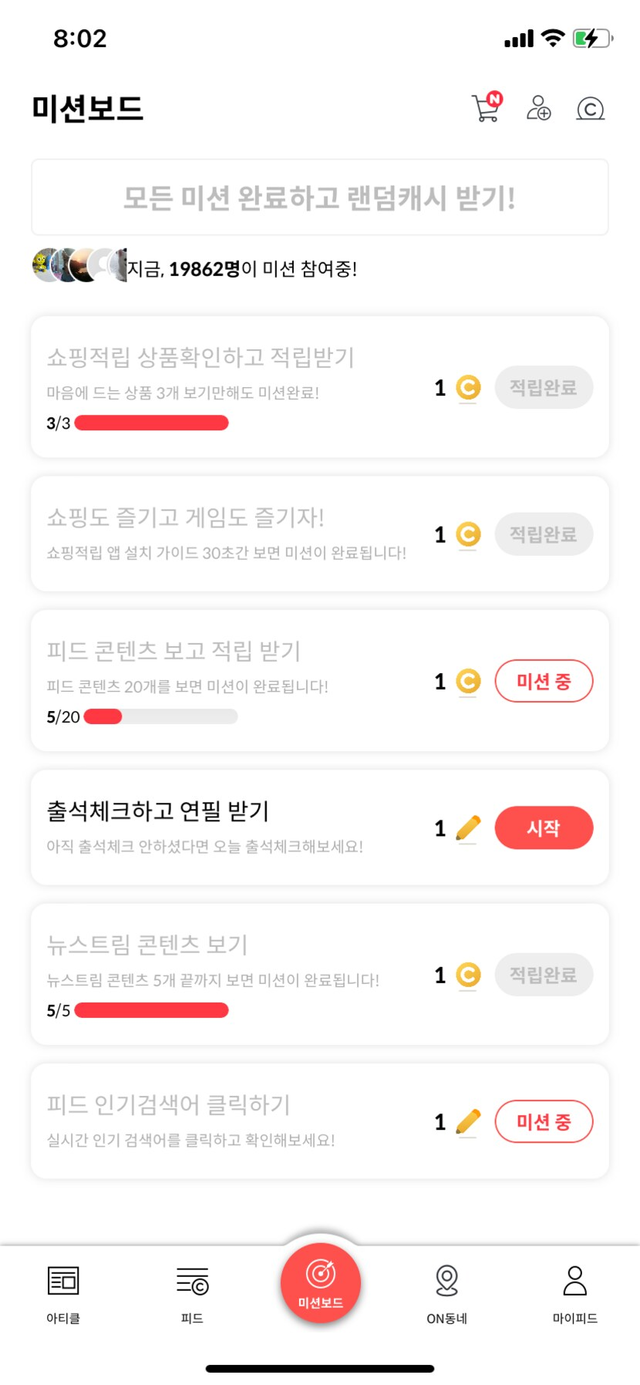Screen dimensions: 640x1385
Task: Tap the participant profile avatars
Action: (79, 265)
